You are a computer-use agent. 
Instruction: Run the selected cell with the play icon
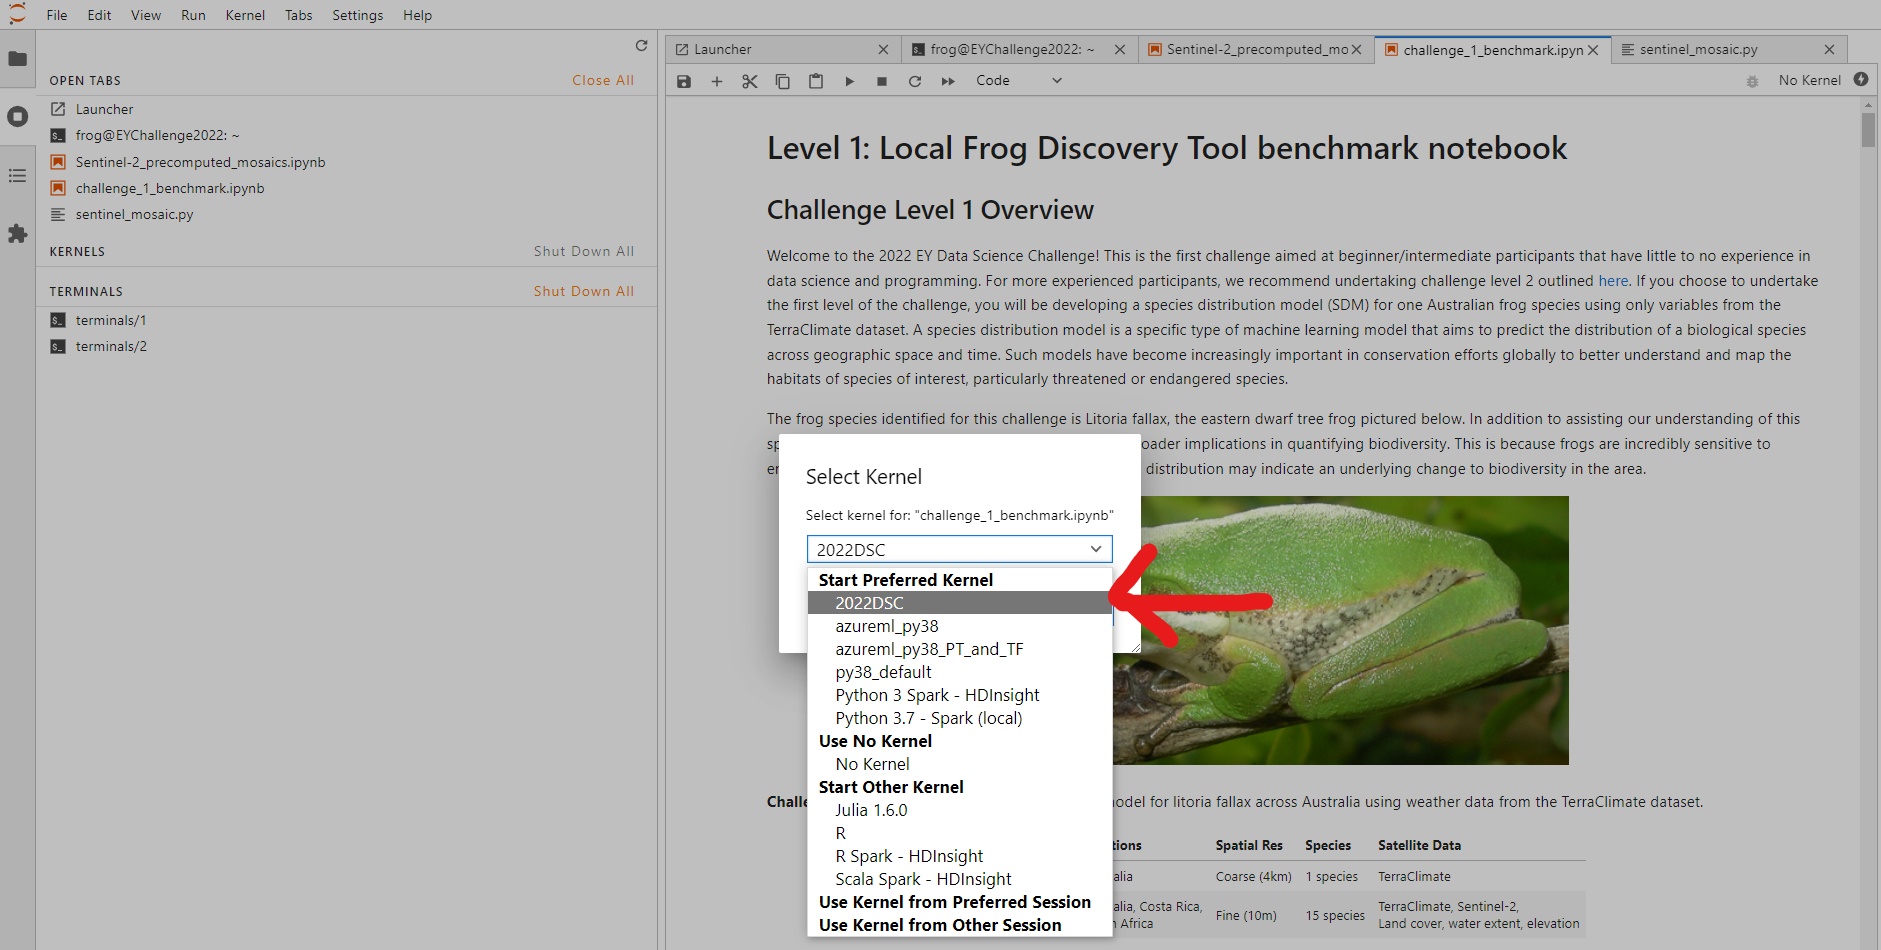click(849, 81)
